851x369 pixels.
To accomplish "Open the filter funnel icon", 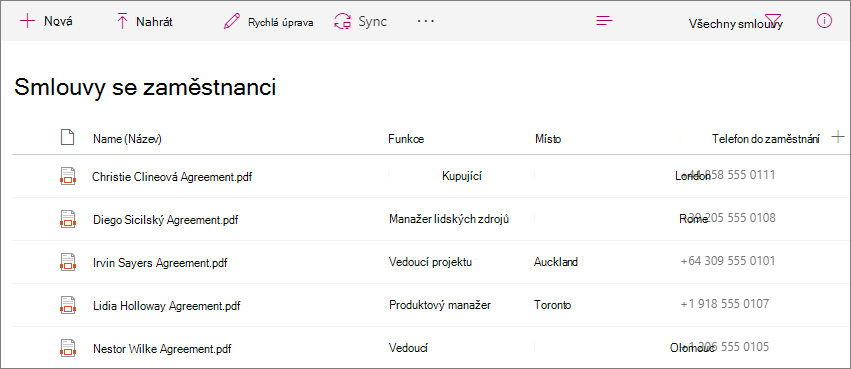I will [x=772, y=21].
